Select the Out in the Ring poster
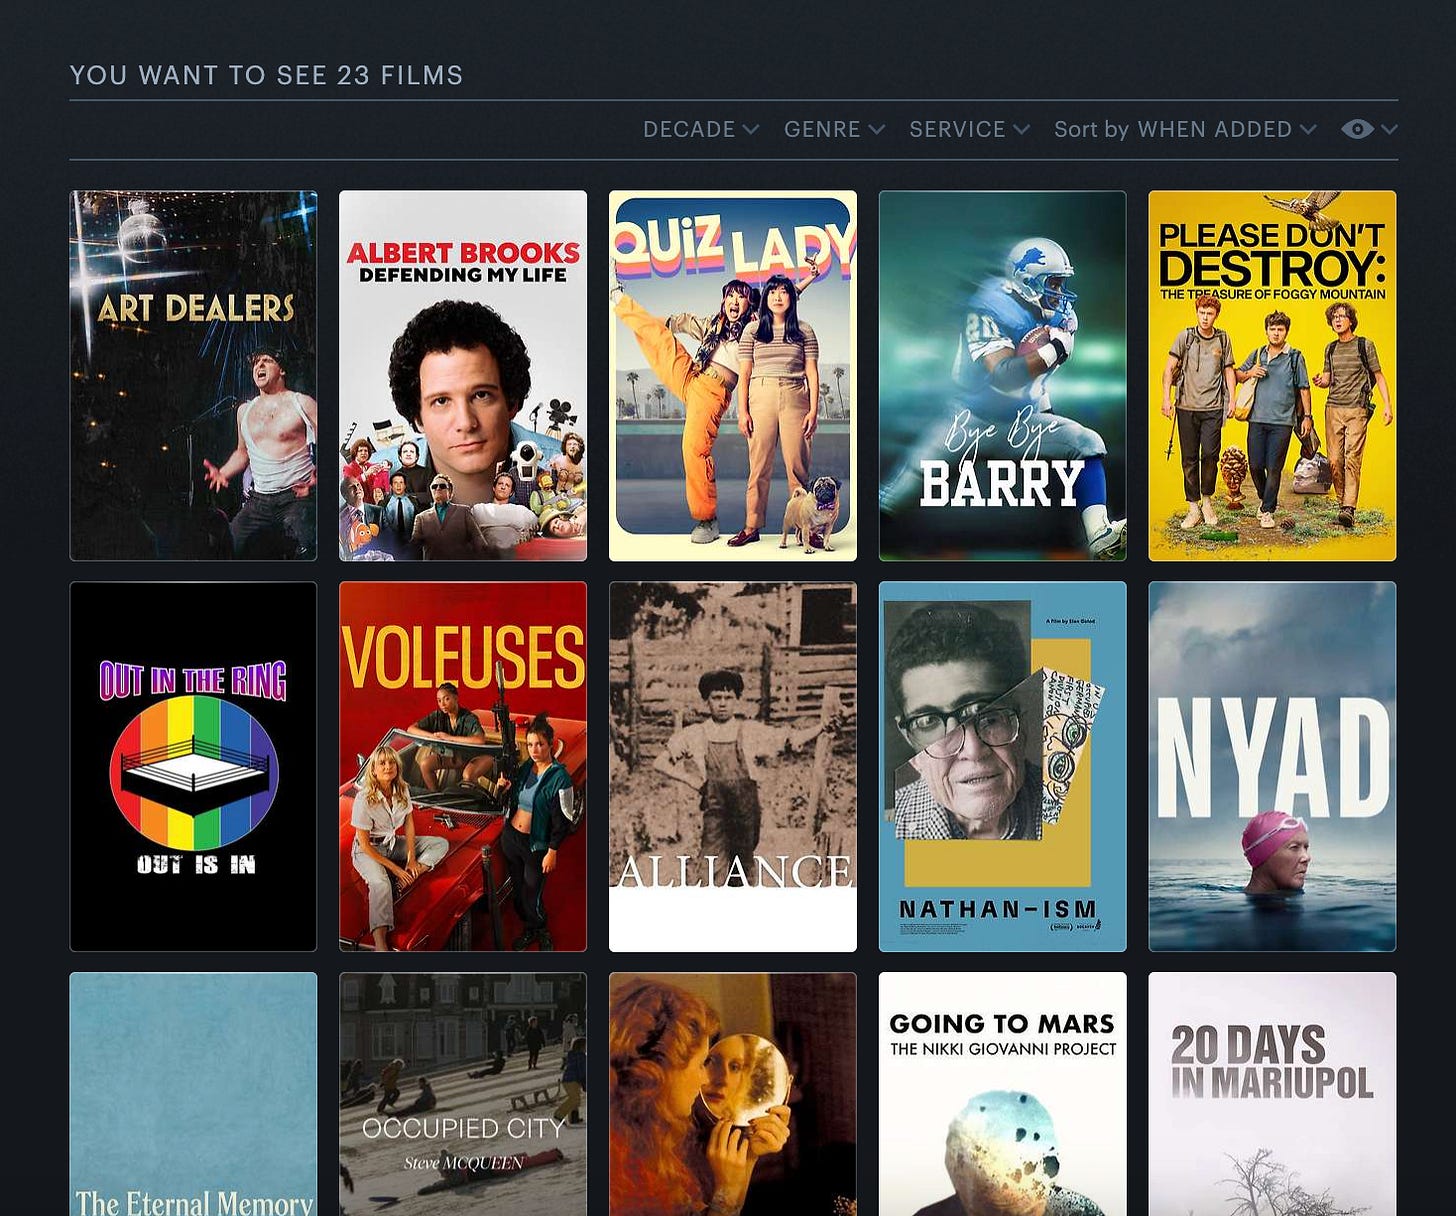 click(193, 767)
